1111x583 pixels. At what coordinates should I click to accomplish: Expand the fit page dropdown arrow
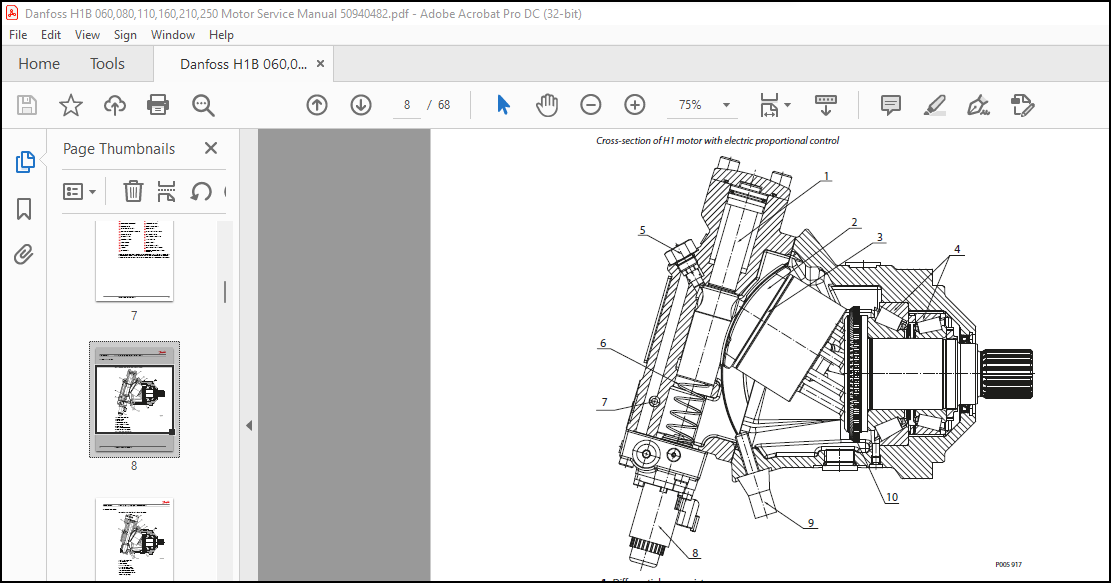[787, 105]
